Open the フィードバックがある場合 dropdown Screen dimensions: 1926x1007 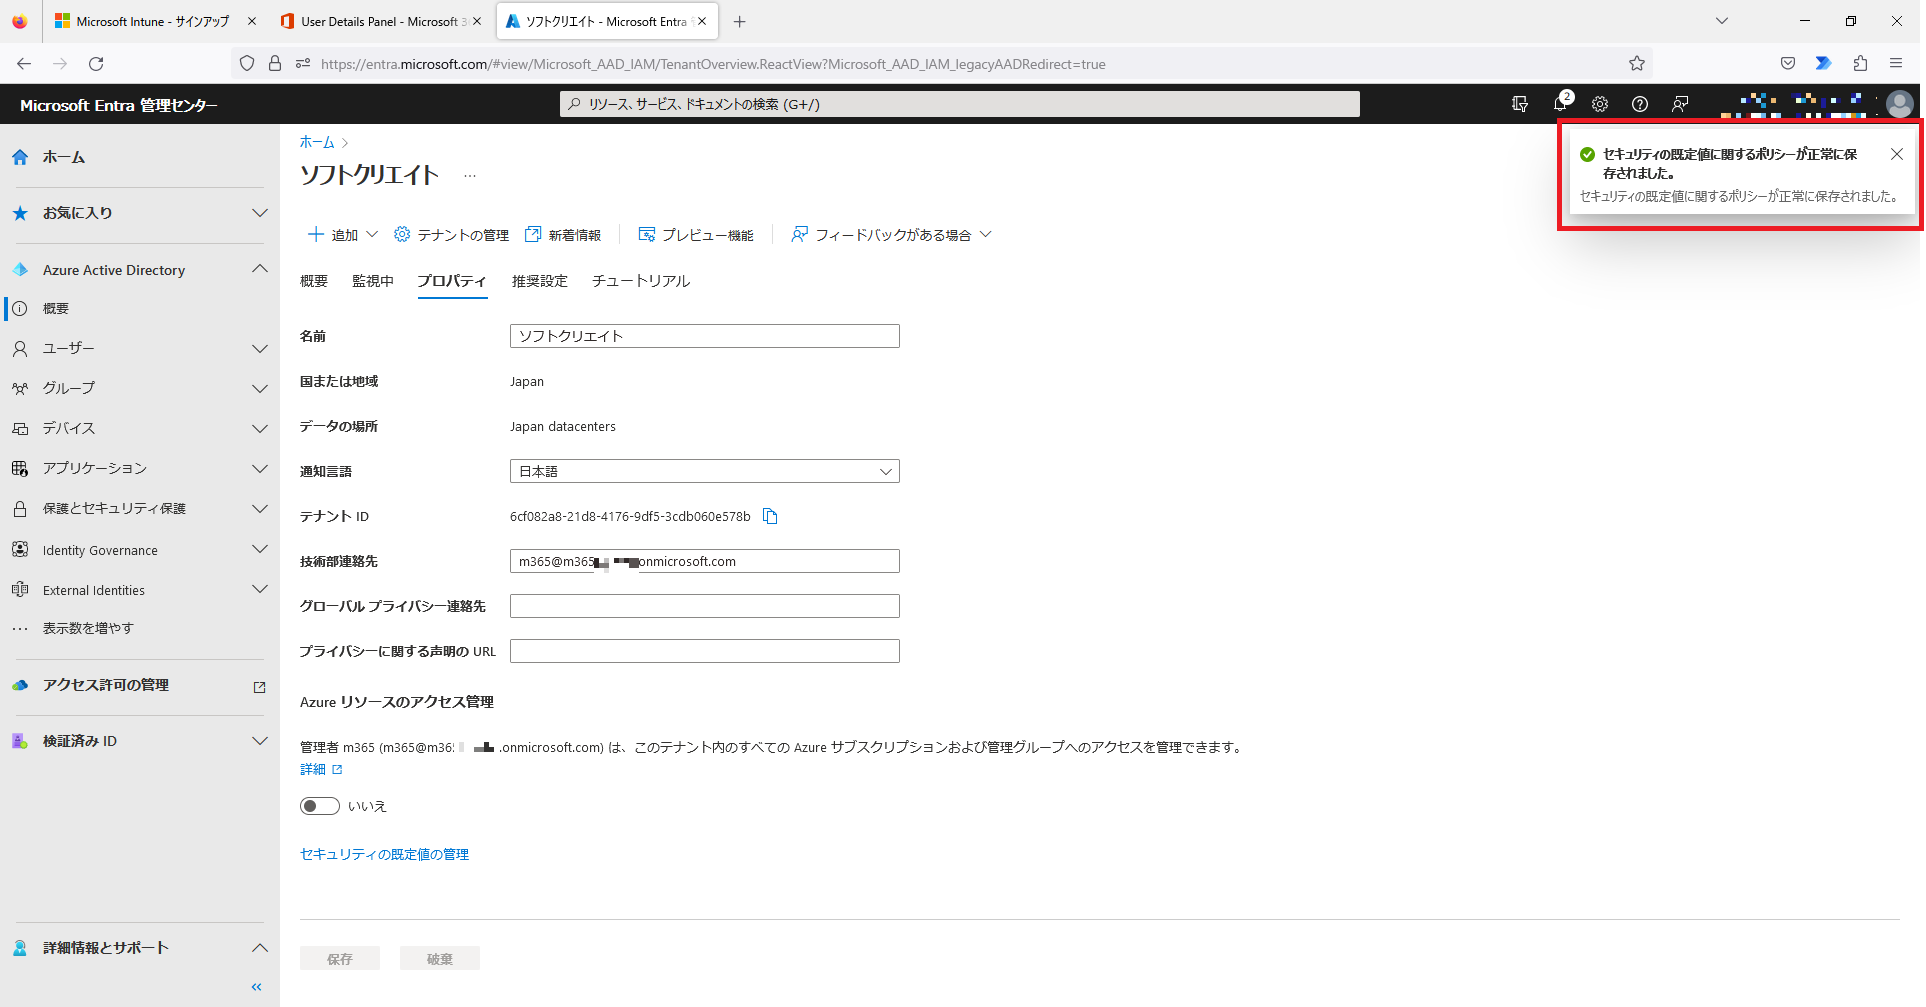(x=891, y=235)
